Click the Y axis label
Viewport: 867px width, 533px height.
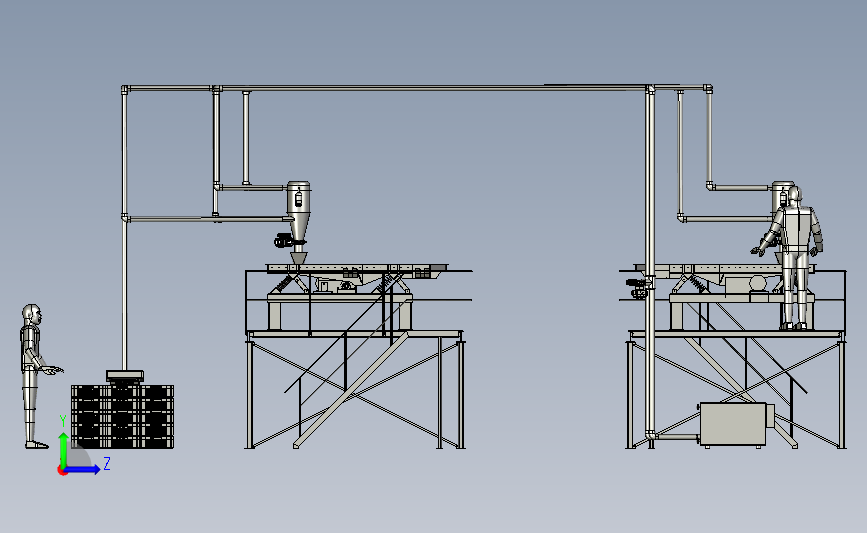[62, 421]
